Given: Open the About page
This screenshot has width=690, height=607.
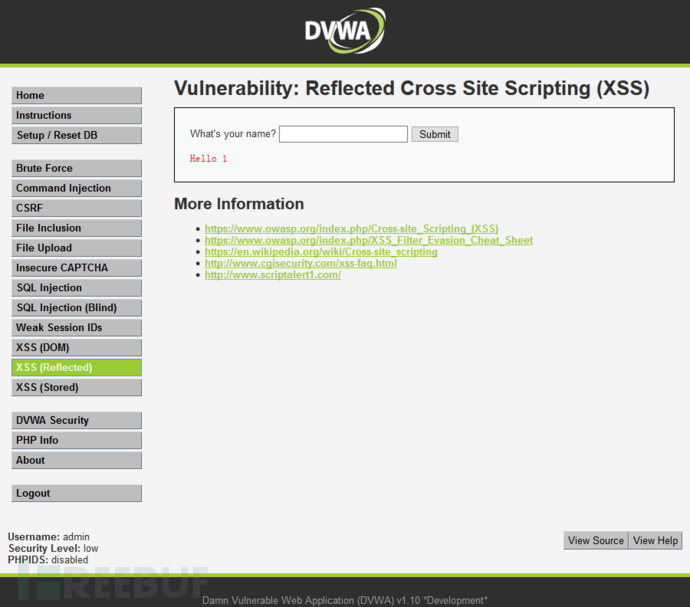Looking at the screenshot, I should click(77, 460).
